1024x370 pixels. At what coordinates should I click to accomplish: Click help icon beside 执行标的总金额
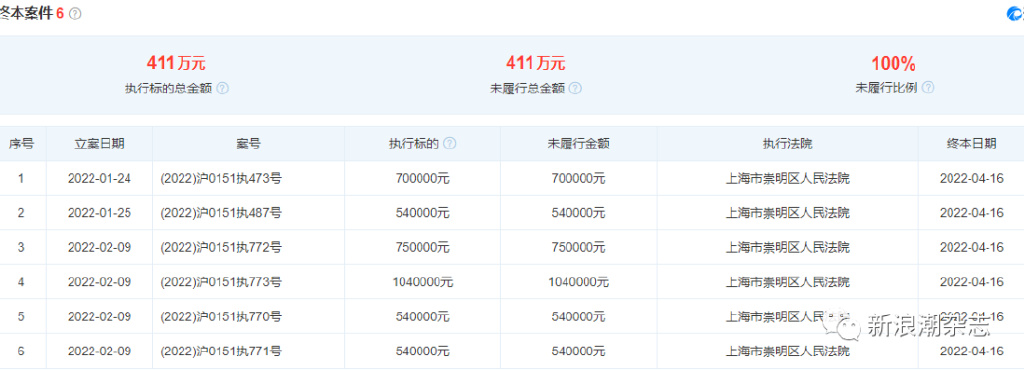click(223, 88)
